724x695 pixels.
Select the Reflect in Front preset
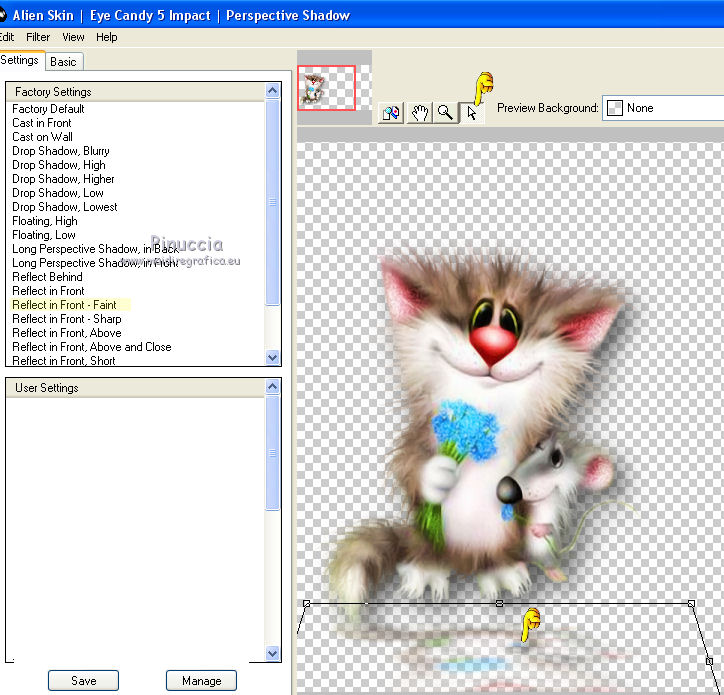click(48, 290)
